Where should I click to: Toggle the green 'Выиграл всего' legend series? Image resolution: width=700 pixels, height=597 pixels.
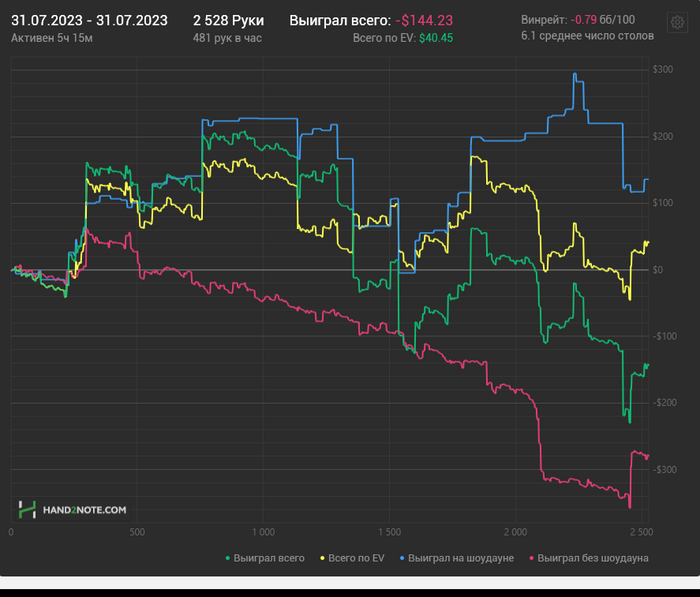tap(265, 558)
